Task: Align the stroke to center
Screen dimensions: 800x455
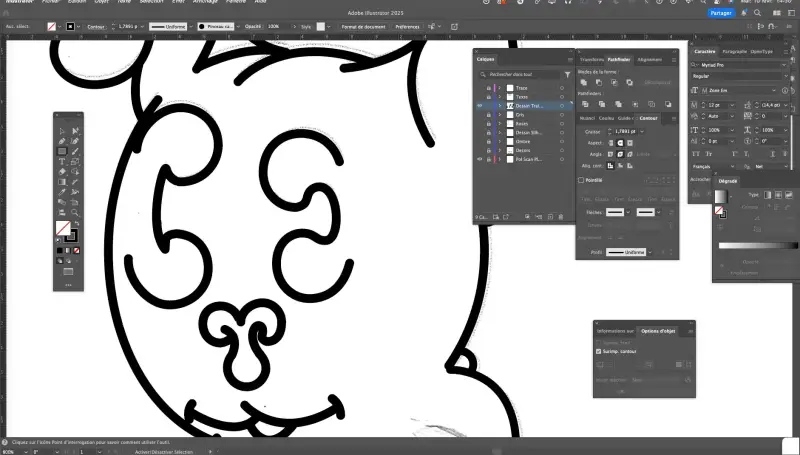Action: click(610, 166)
